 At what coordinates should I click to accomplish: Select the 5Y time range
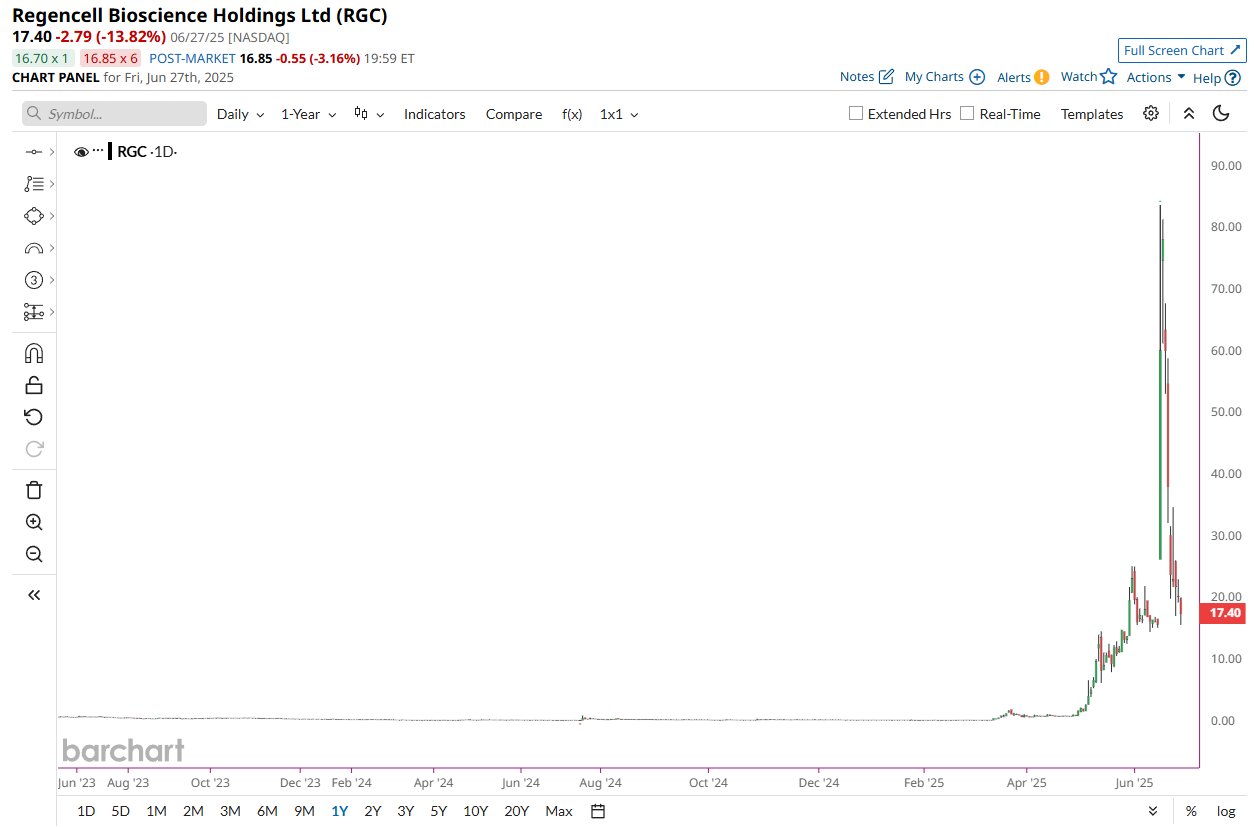coord(438,811)
